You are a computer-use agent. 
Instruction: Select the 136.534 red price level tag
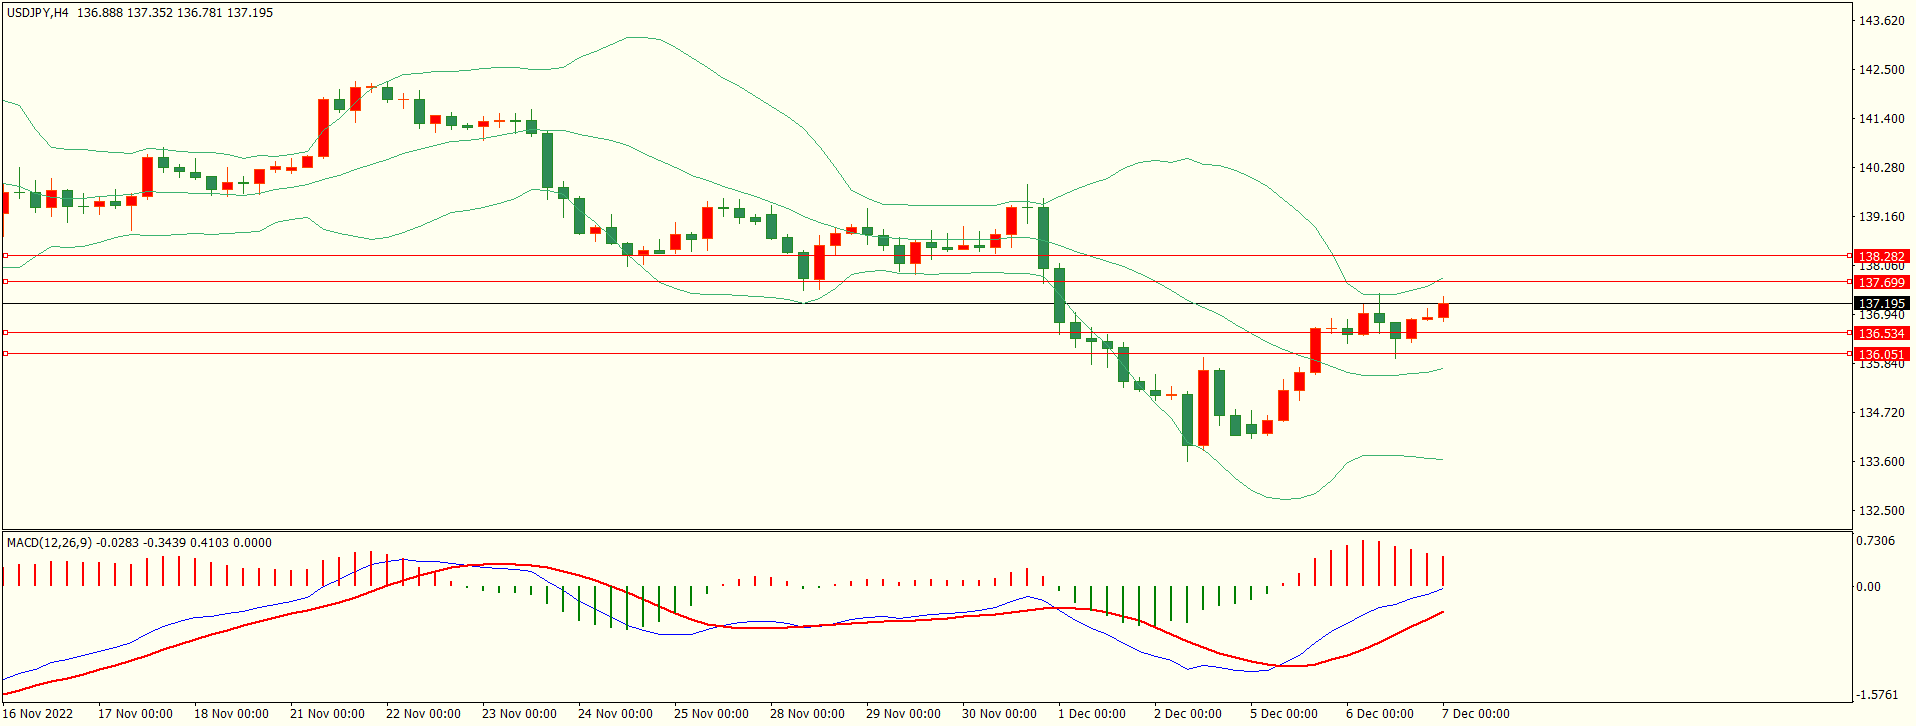[1881, 334]
